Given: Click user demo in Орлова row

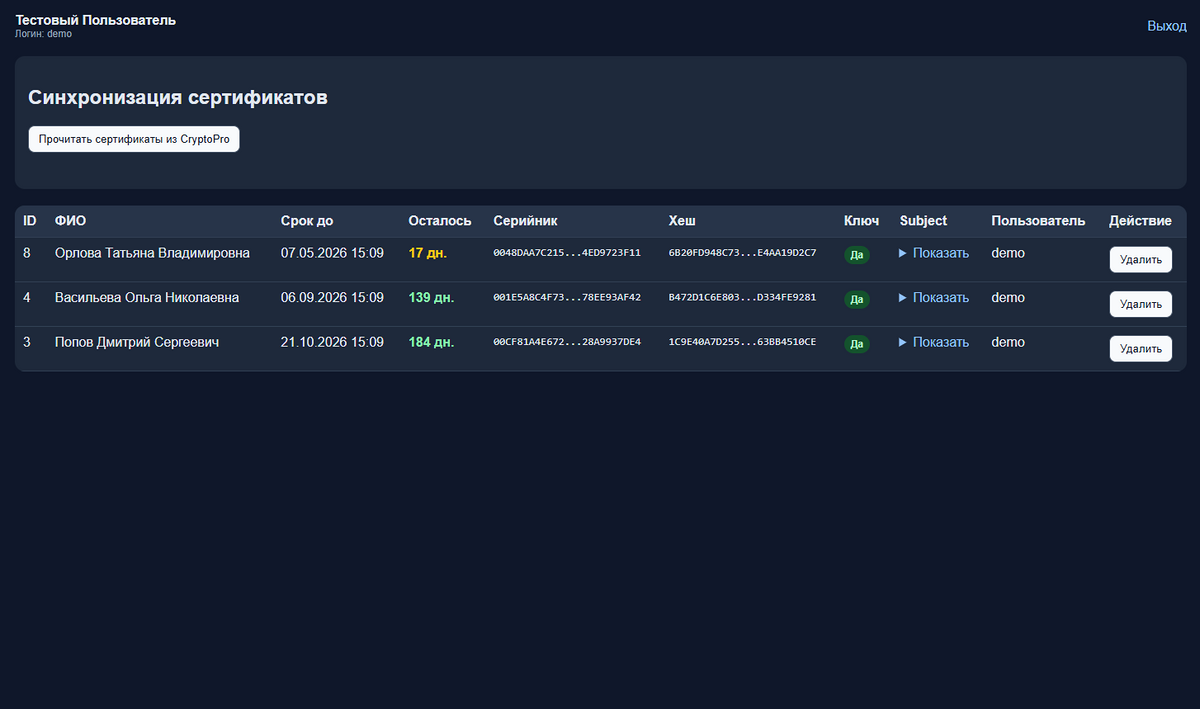Looking at the screenshot, I should coord(1008,253).
